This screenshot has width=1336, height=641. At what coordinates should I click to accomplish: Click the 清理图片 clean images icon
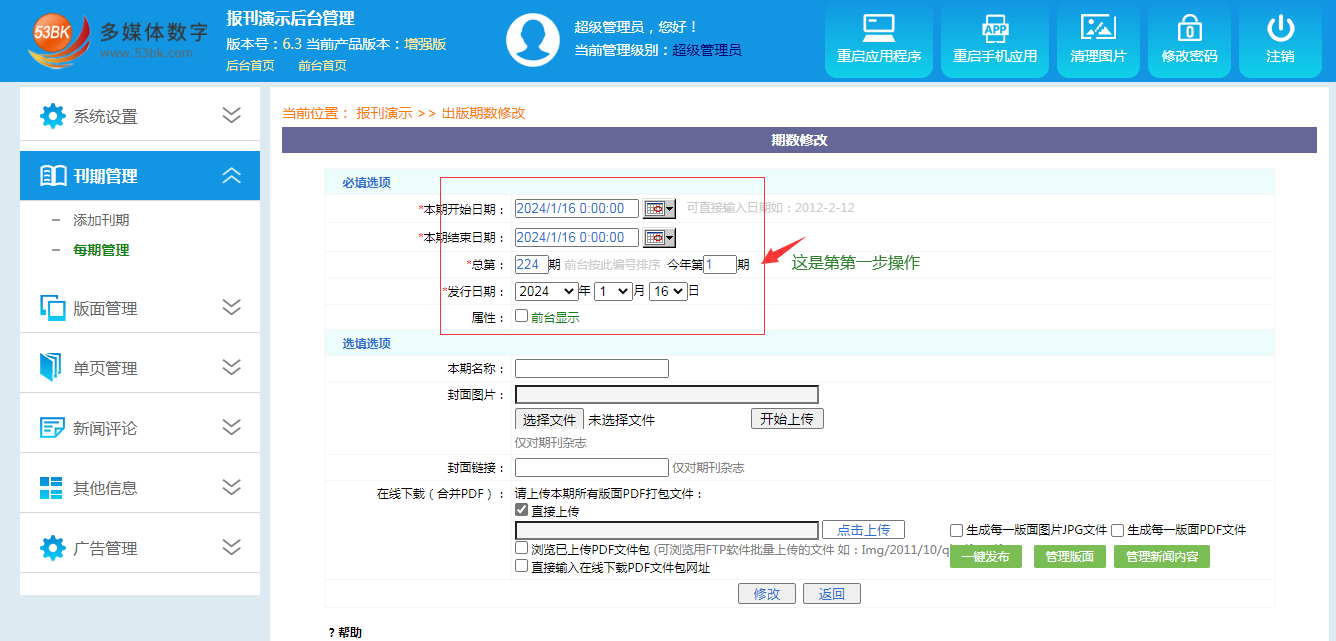click(x=1097, y=28)
